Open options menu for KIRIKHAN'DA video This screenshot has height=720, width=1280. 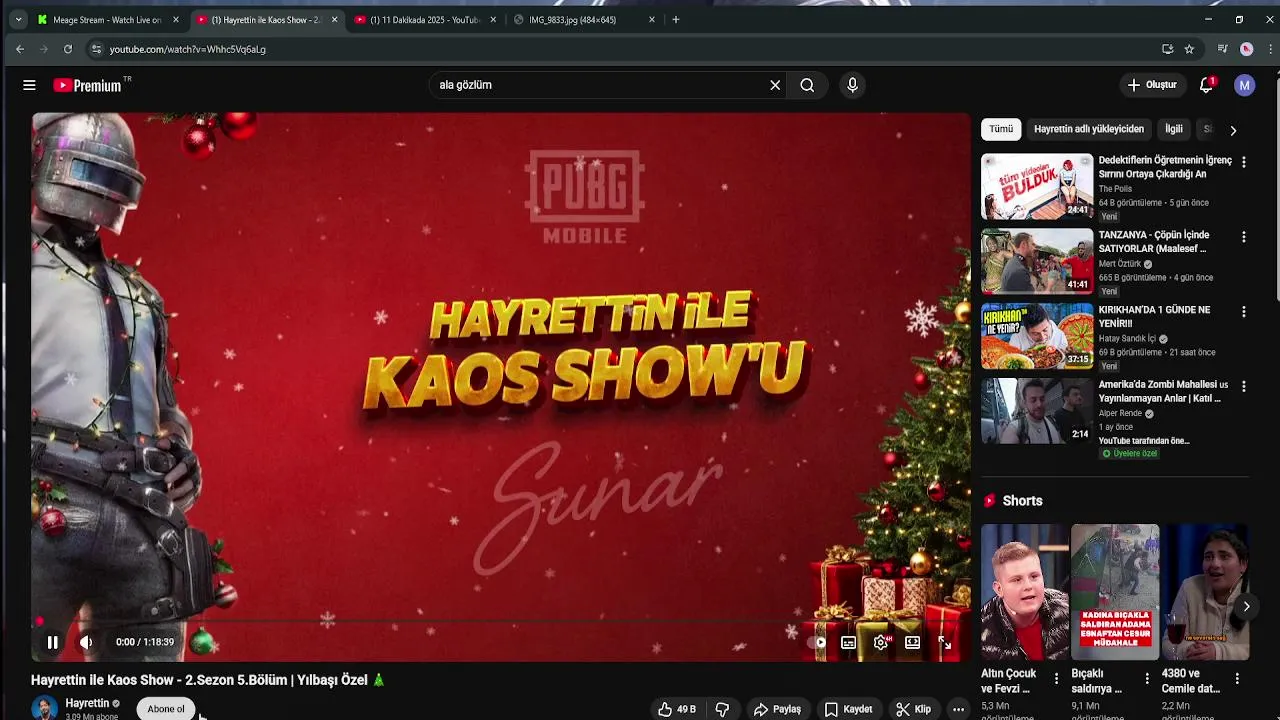(1244, 312)
